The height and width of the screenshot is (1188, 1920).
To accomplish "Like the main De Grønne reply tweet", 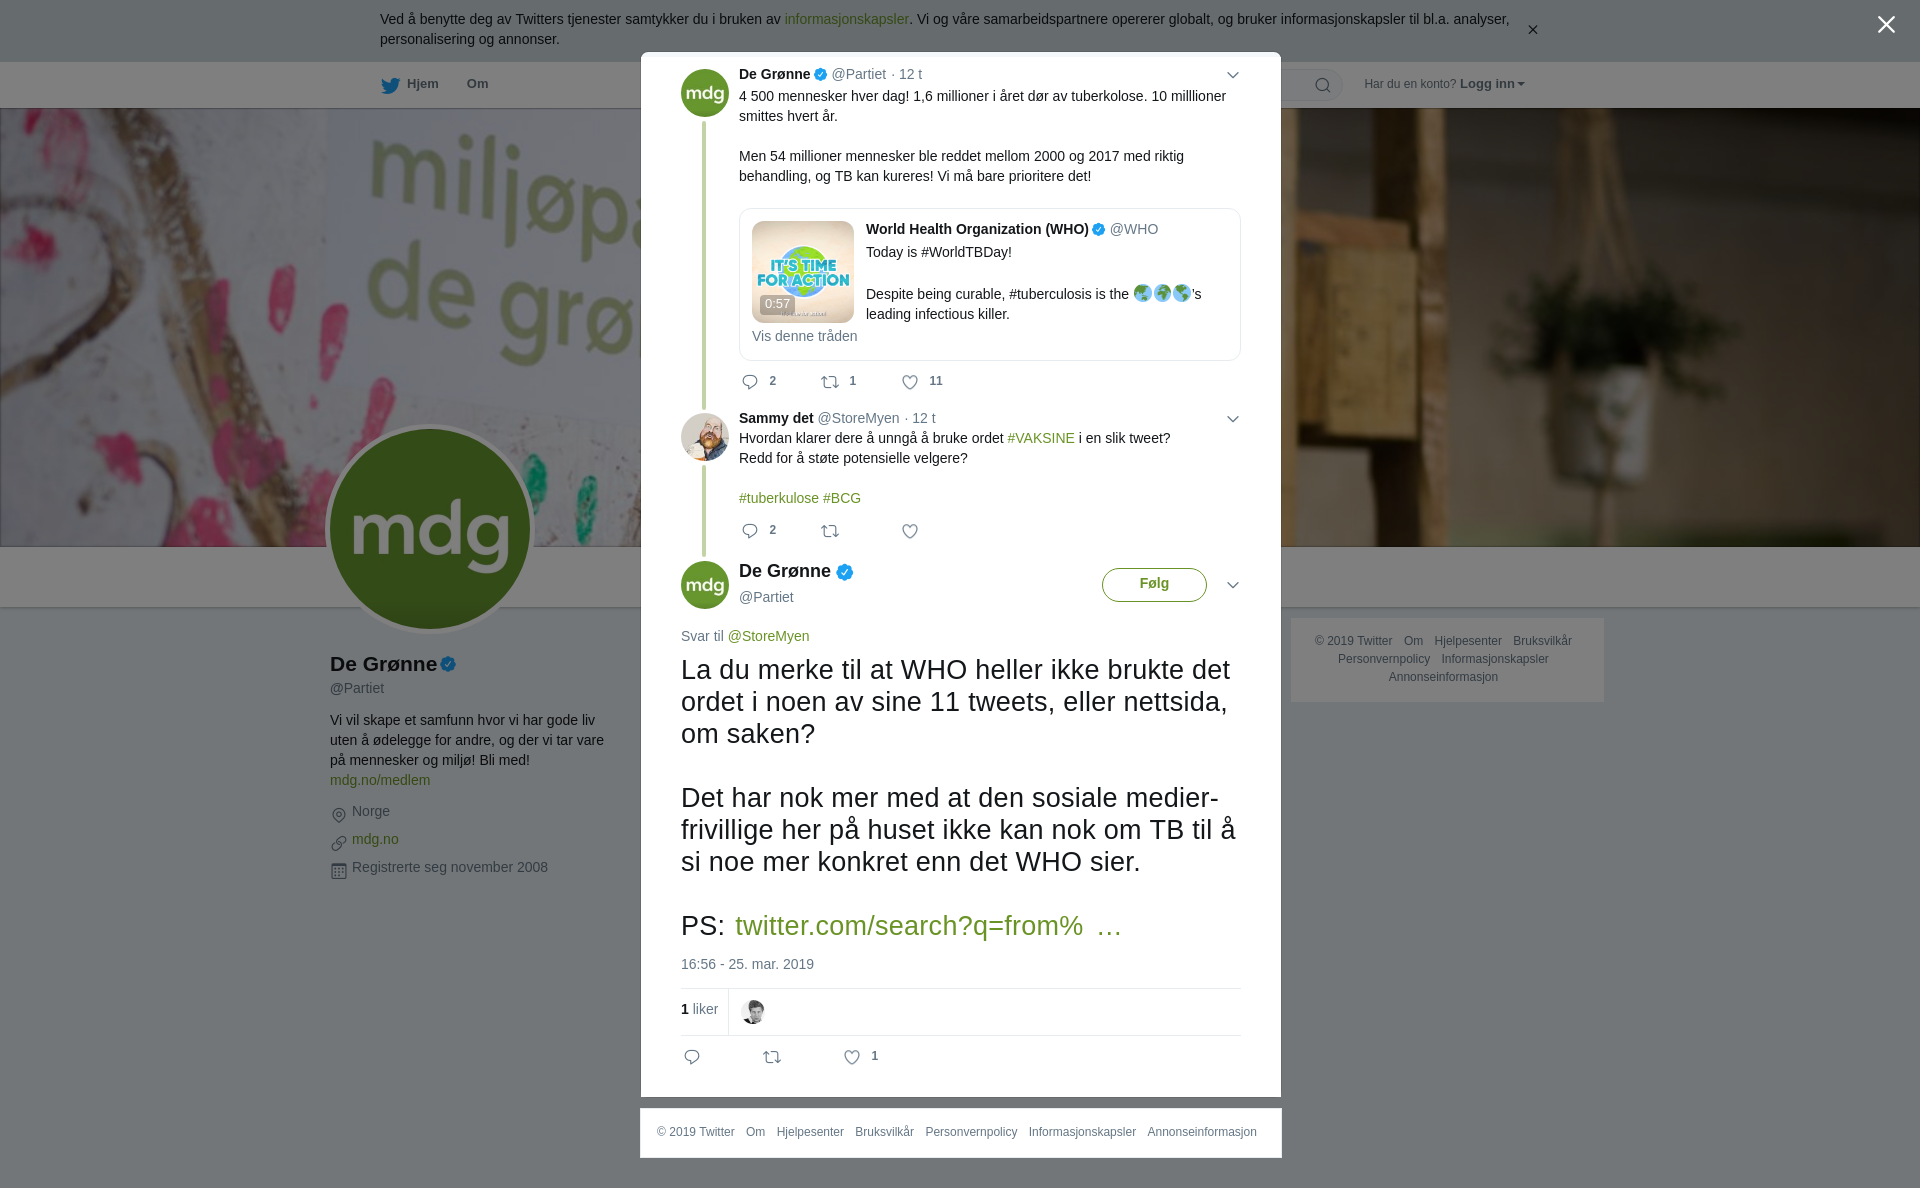I will [852, 1057].
